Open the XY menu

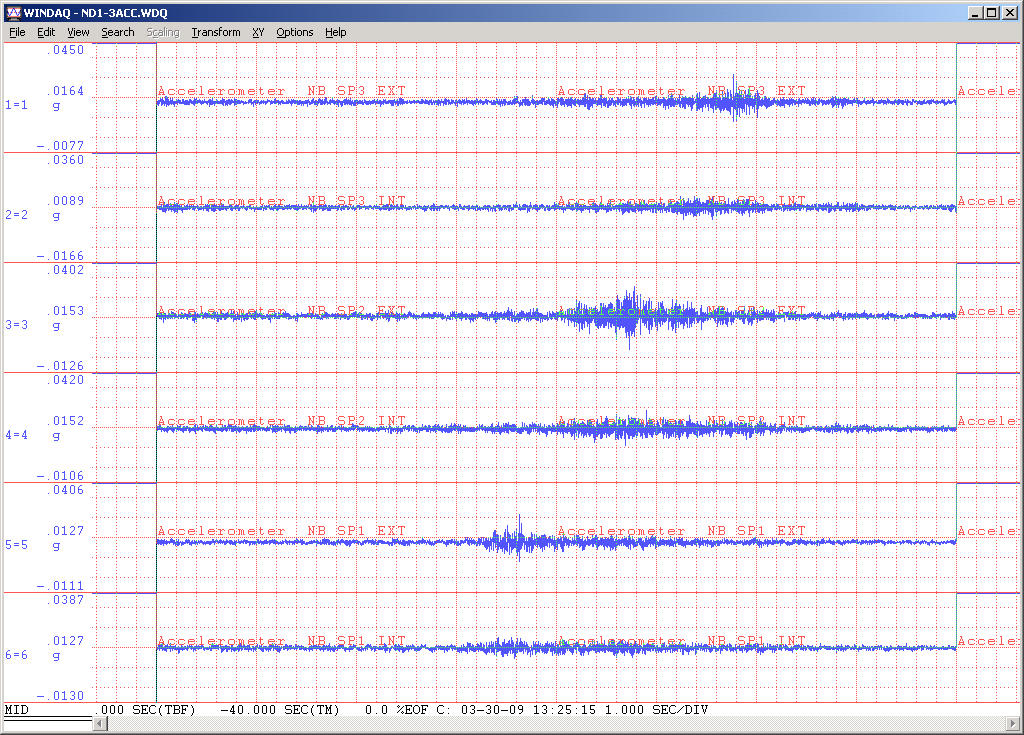coord(258,32)
